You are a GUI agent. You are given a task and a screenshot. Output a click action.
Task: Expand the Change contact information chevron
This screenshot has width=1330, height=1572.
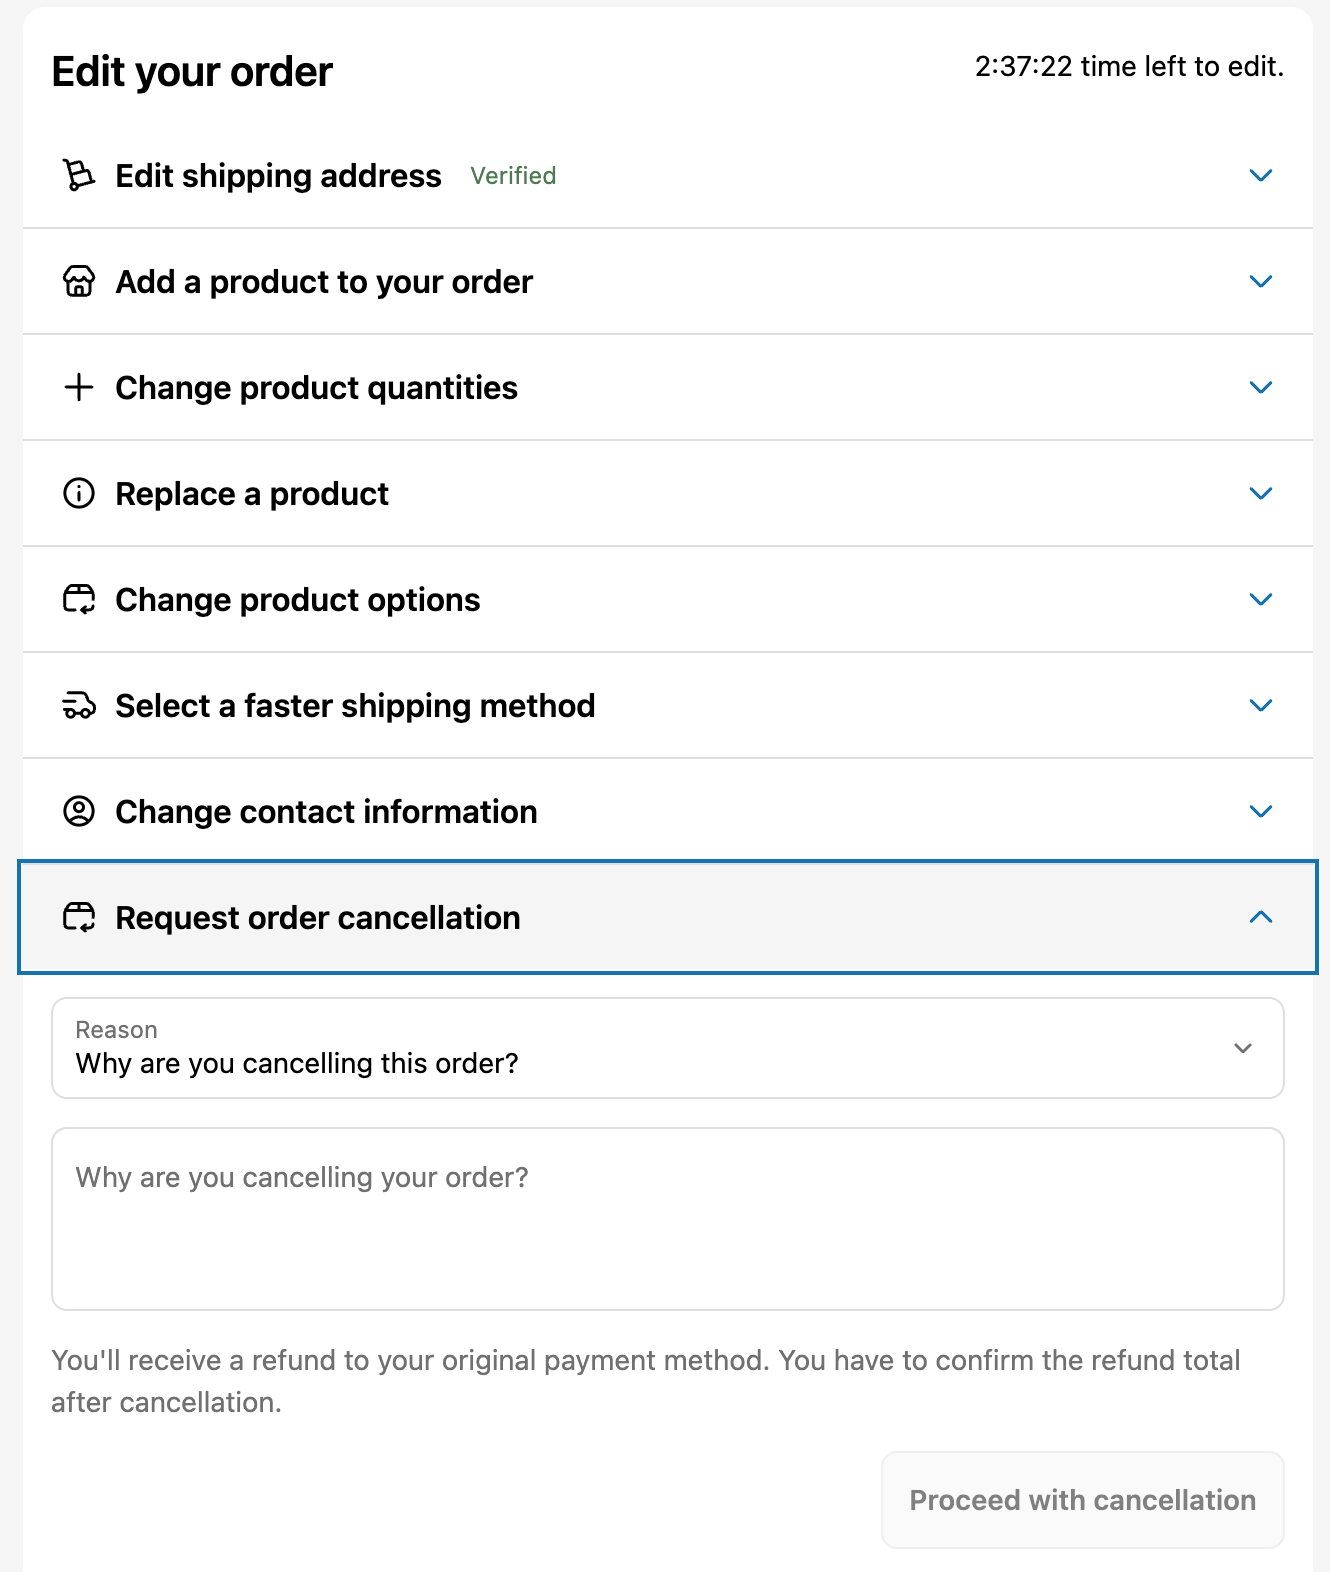click(x=1261, y=811)
